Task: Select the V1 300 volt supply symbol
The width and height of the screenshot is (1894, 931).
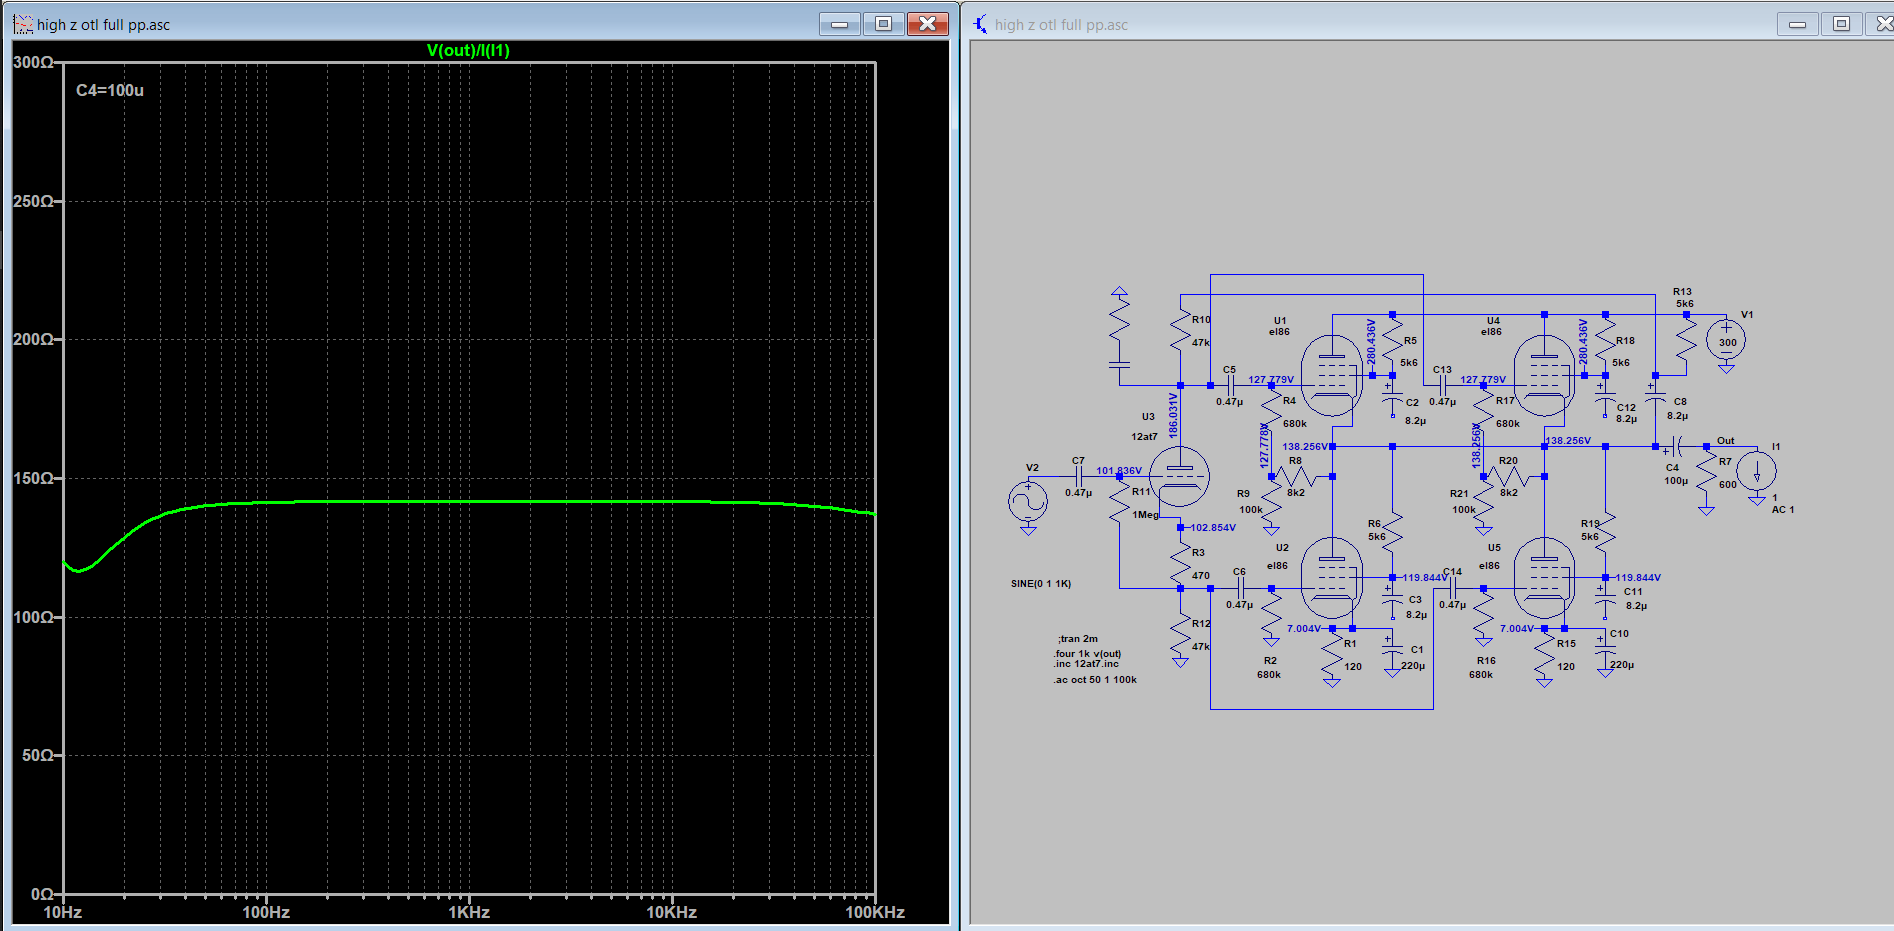Action: 1726,341
